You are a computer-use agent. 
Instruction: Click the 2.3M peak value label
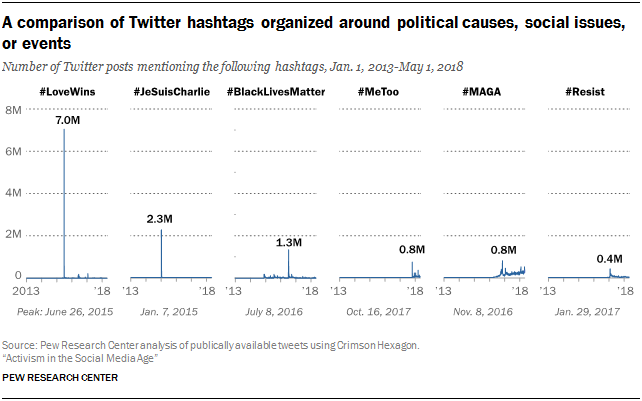161,218
